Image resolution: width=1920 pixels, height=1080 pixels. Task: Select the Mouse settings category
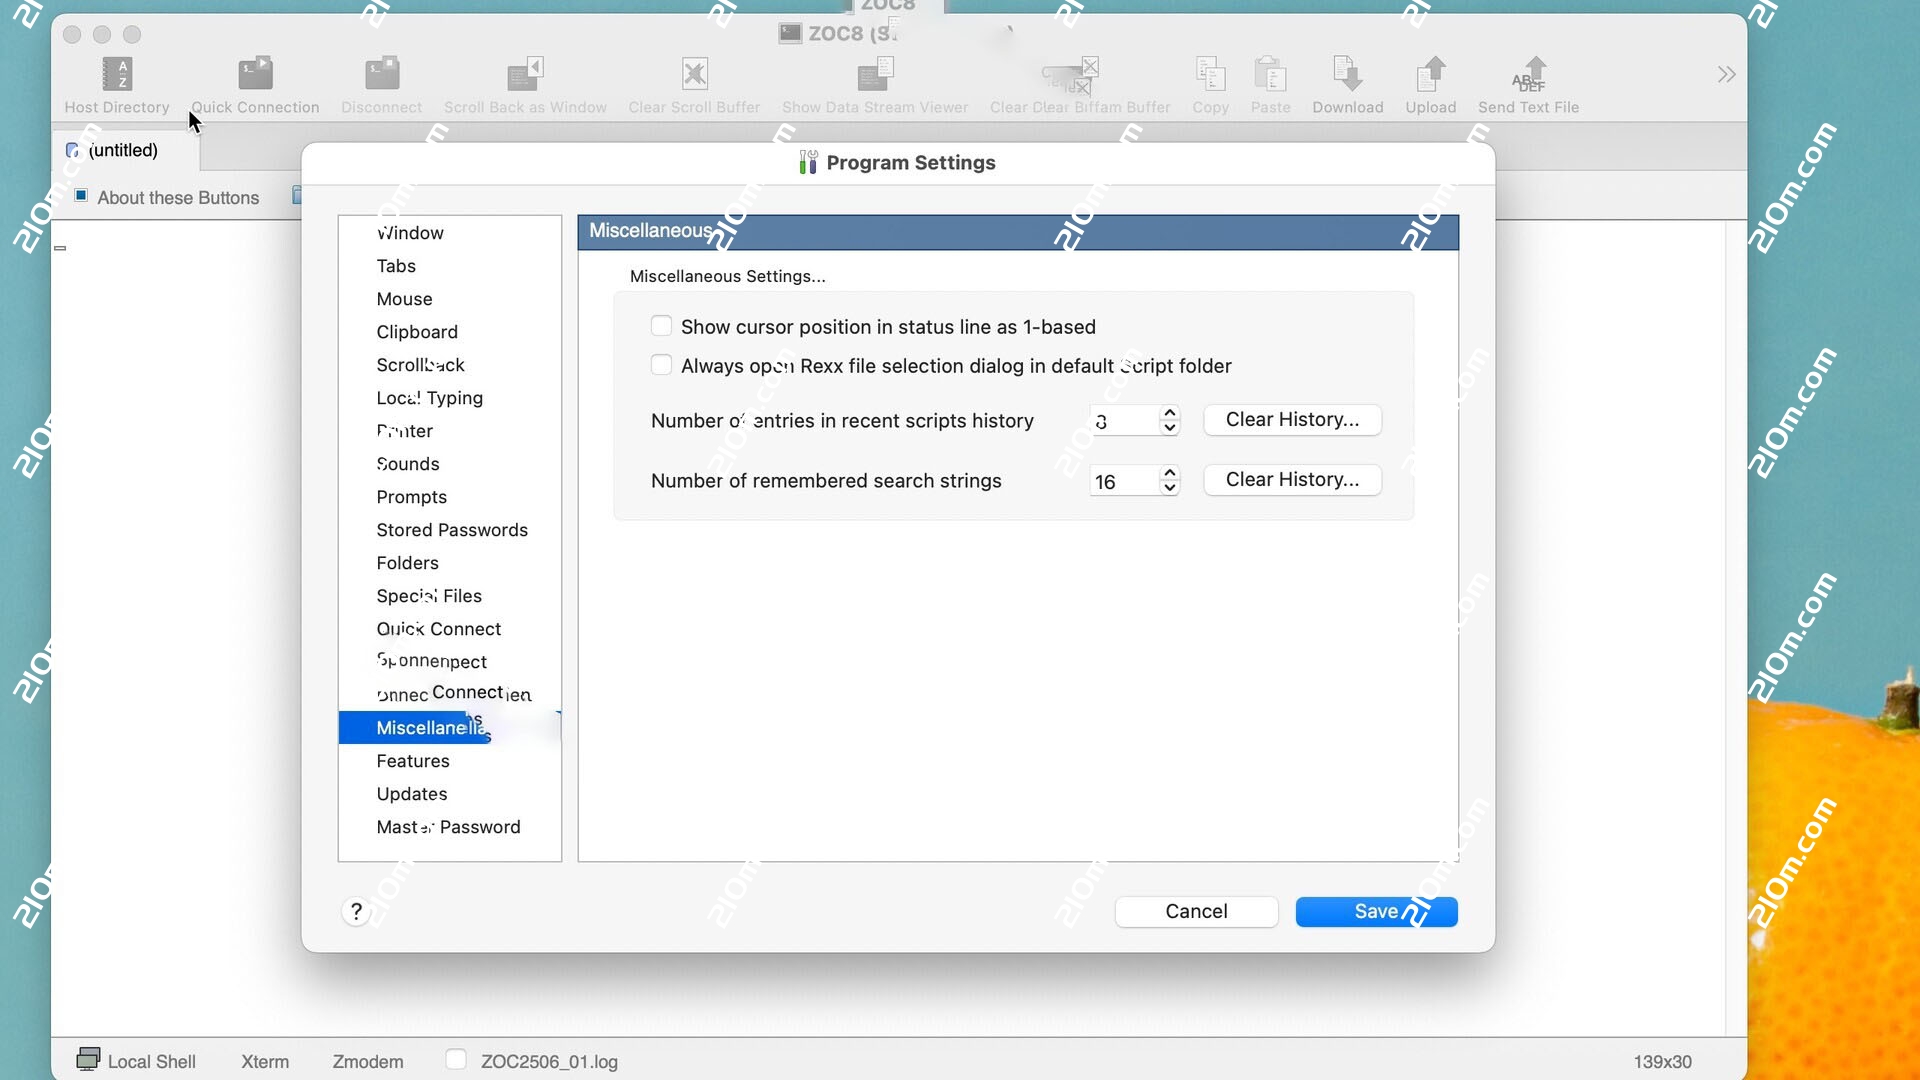(450, 299)
